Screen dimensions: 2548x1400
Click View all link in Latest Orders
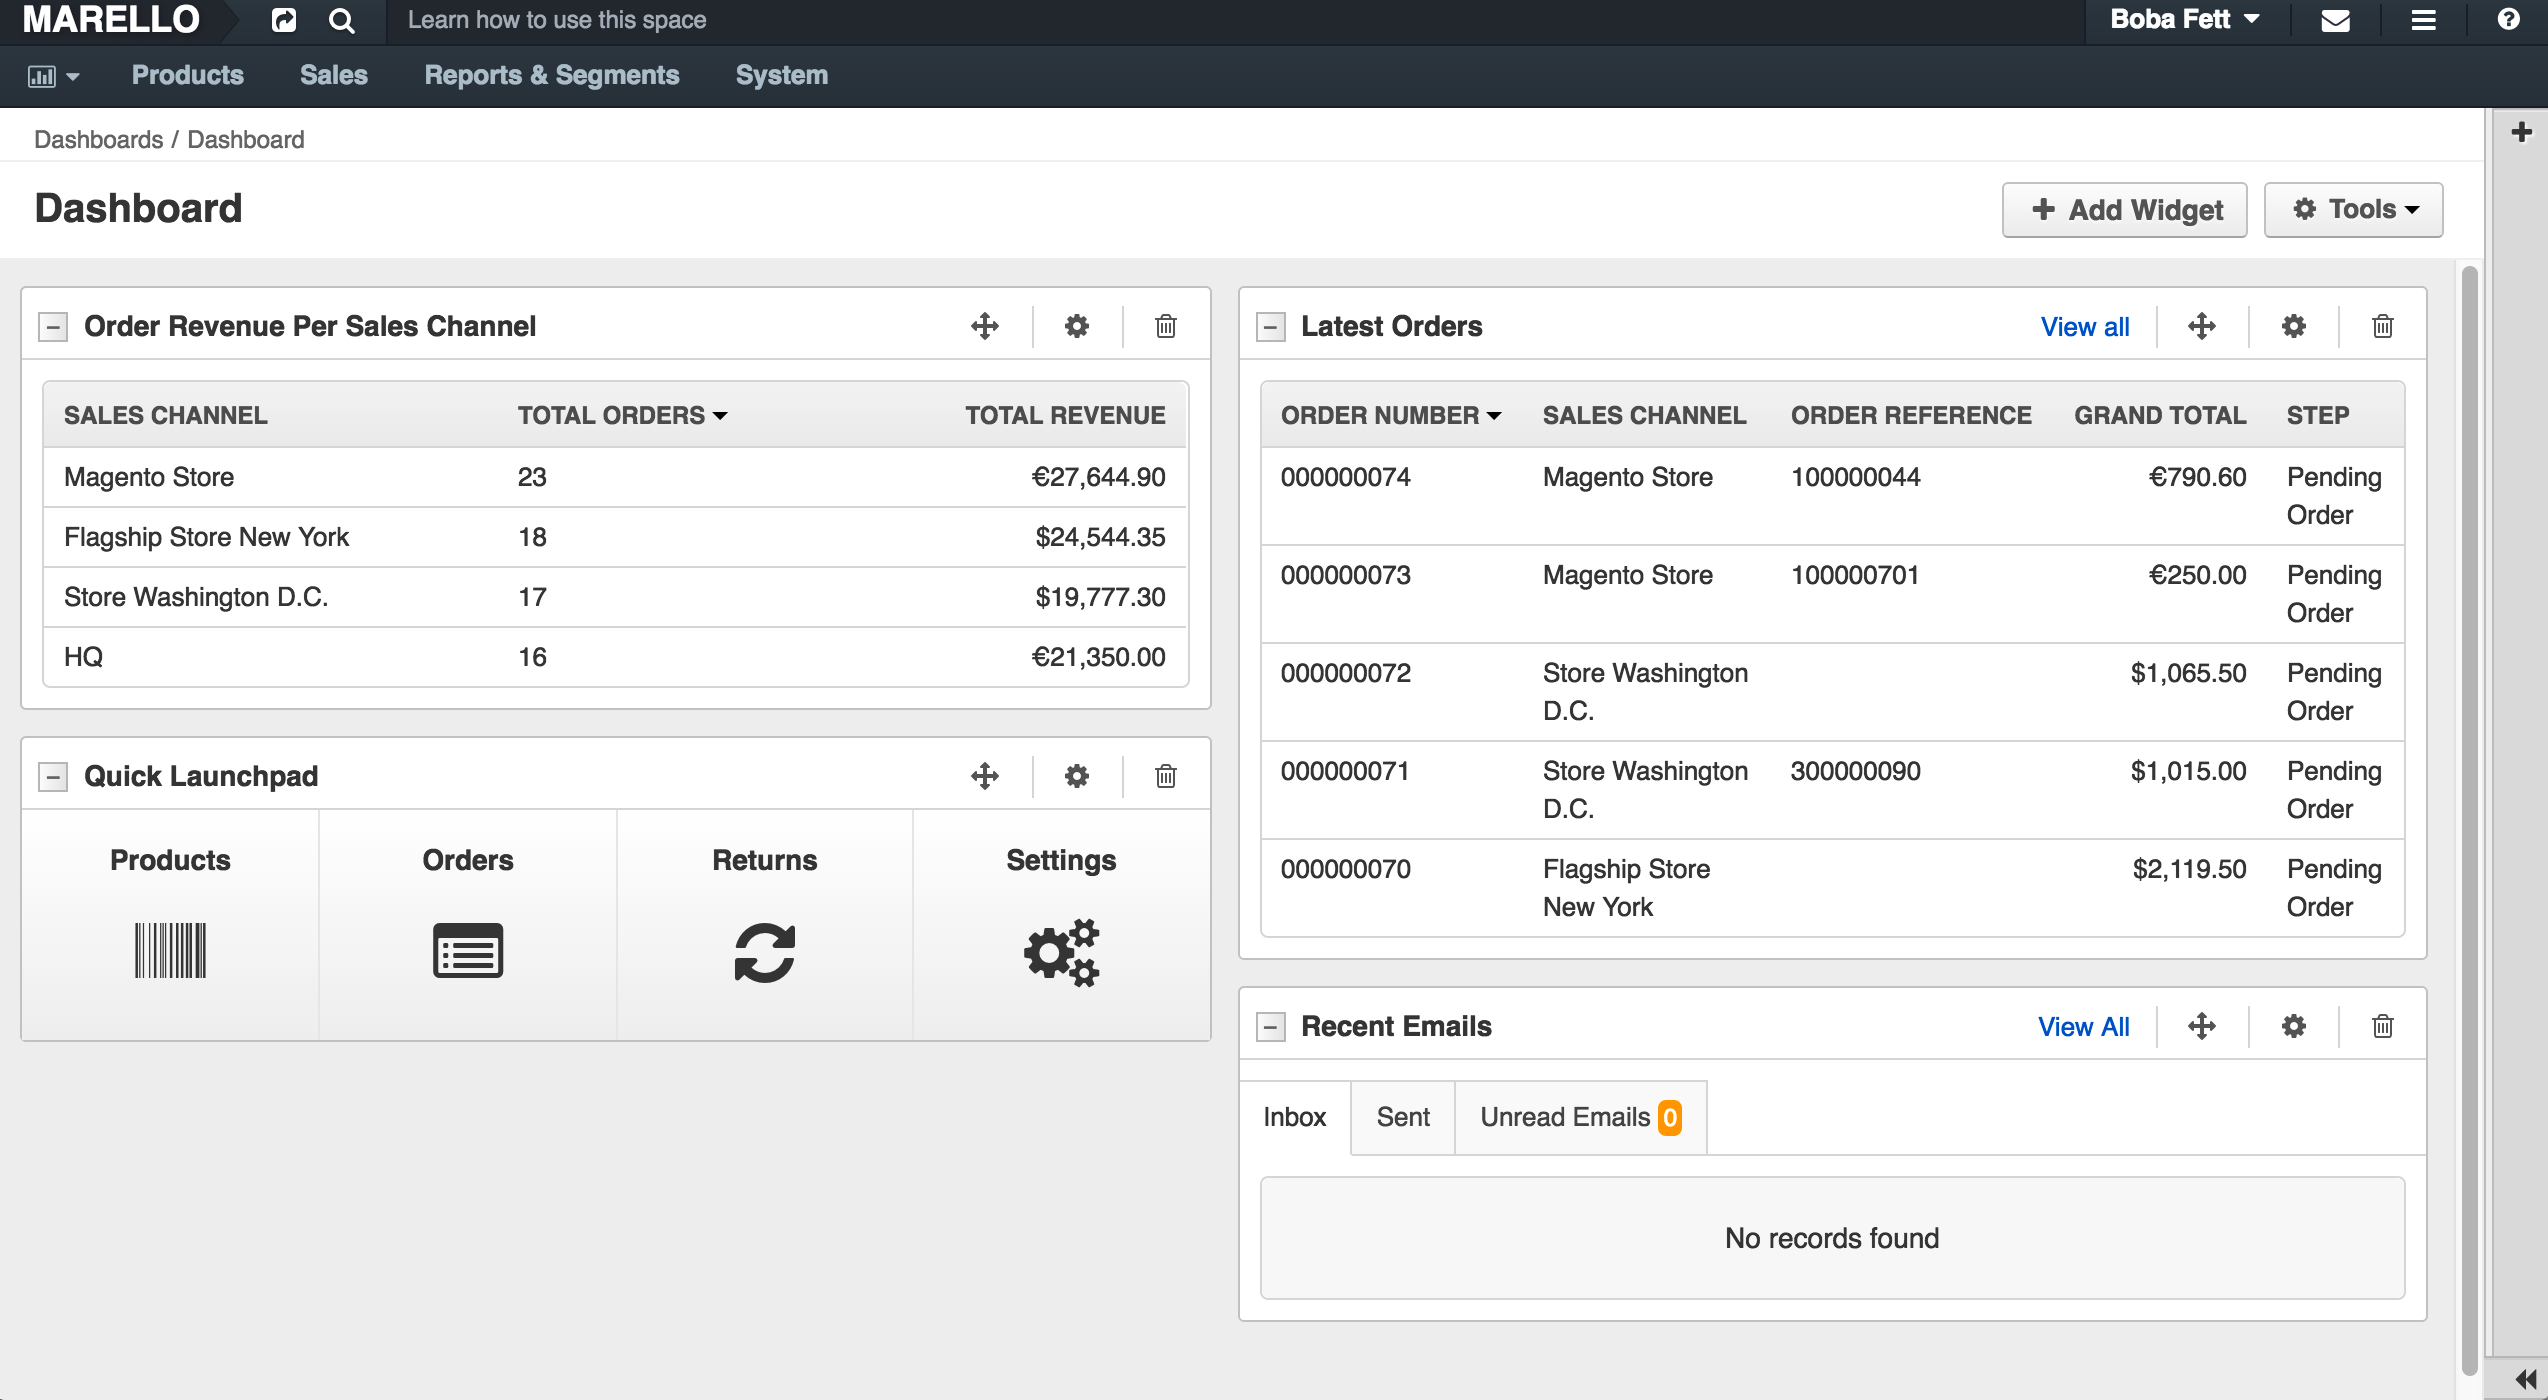tap(2085, 327)
